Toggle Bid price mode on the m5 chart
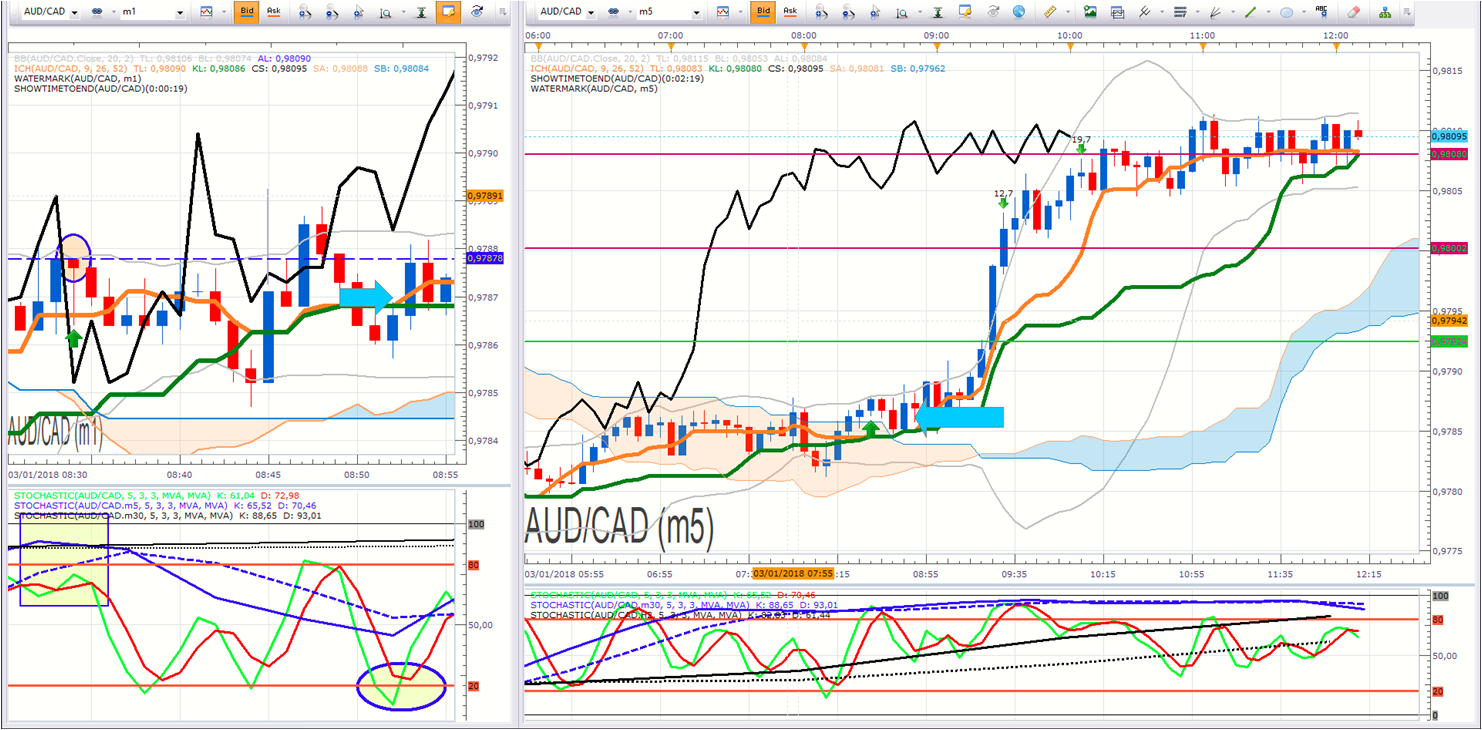1482x730 pixels. tap(762, 12)
